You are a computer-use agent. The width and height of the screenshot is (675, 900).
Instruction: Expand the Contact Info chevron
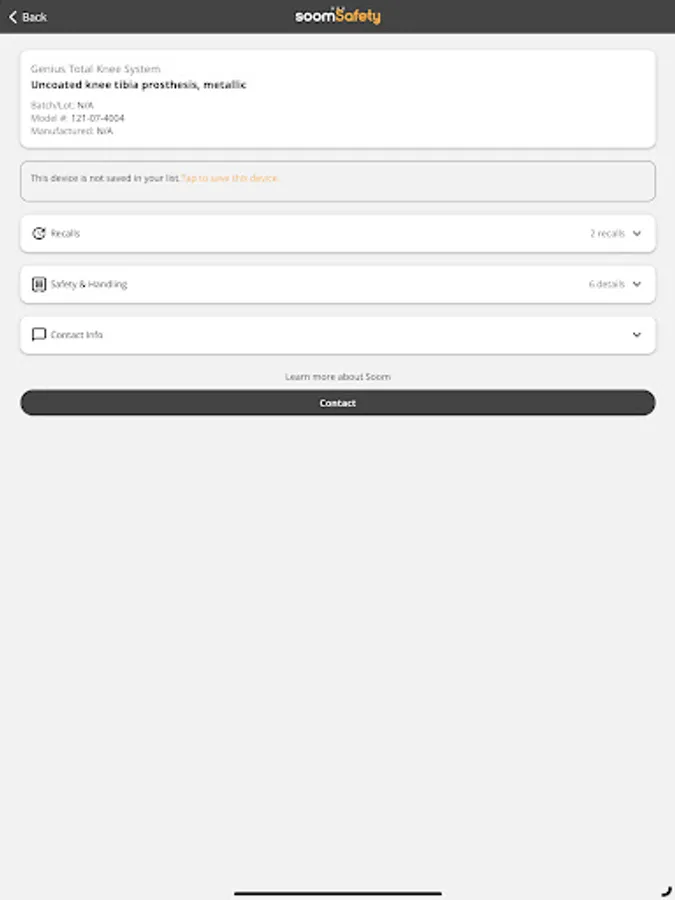pos(637,335)
